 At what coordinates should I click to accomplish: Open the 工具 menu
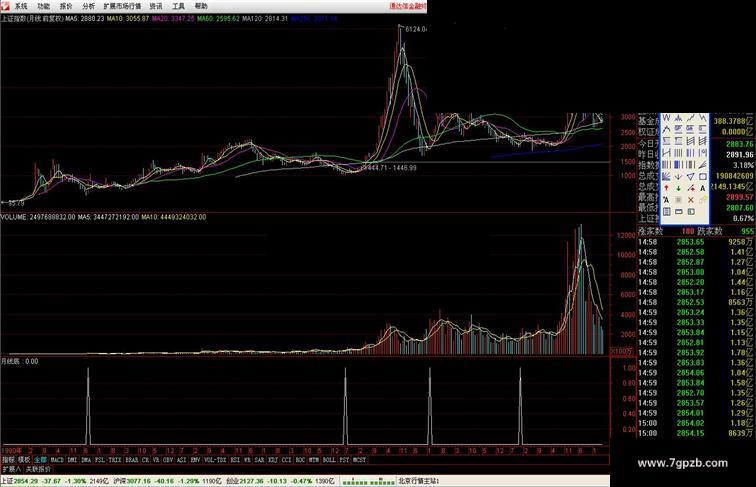click(178, 6)
